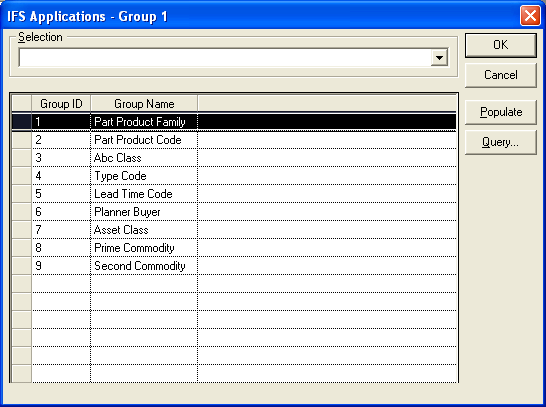Click the Group Name column header
Image resolution: width=546 pixels, height=407 pixels.
tap(144, 104)
